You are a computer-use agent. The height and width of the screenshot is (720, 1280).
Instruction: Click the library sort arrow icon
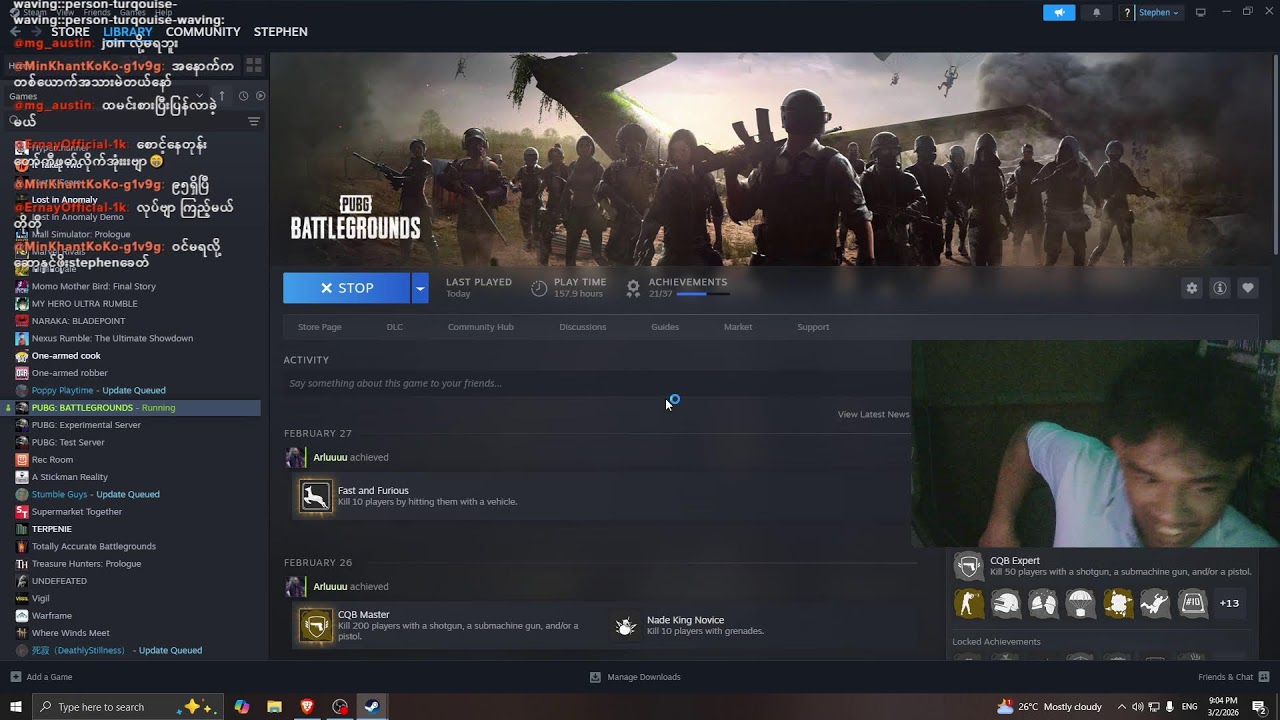click(222, 96)
